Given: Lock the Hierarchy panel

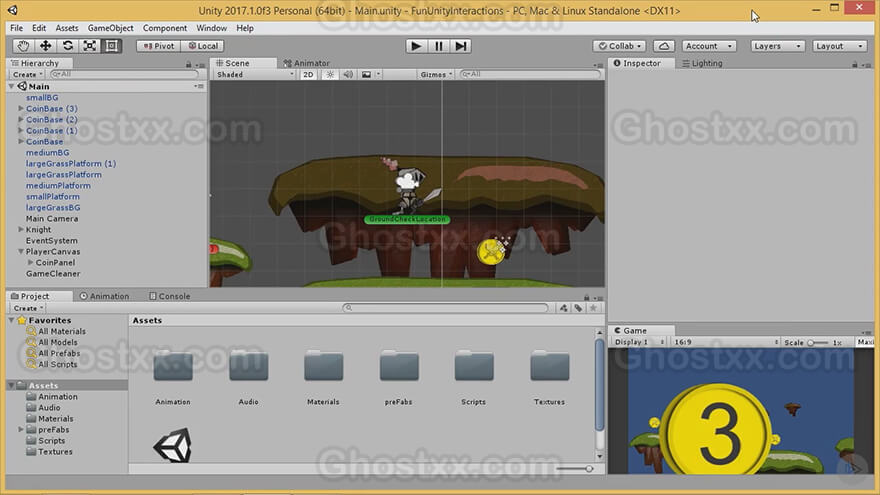Looking at the screenshot, I should (189, 65).
